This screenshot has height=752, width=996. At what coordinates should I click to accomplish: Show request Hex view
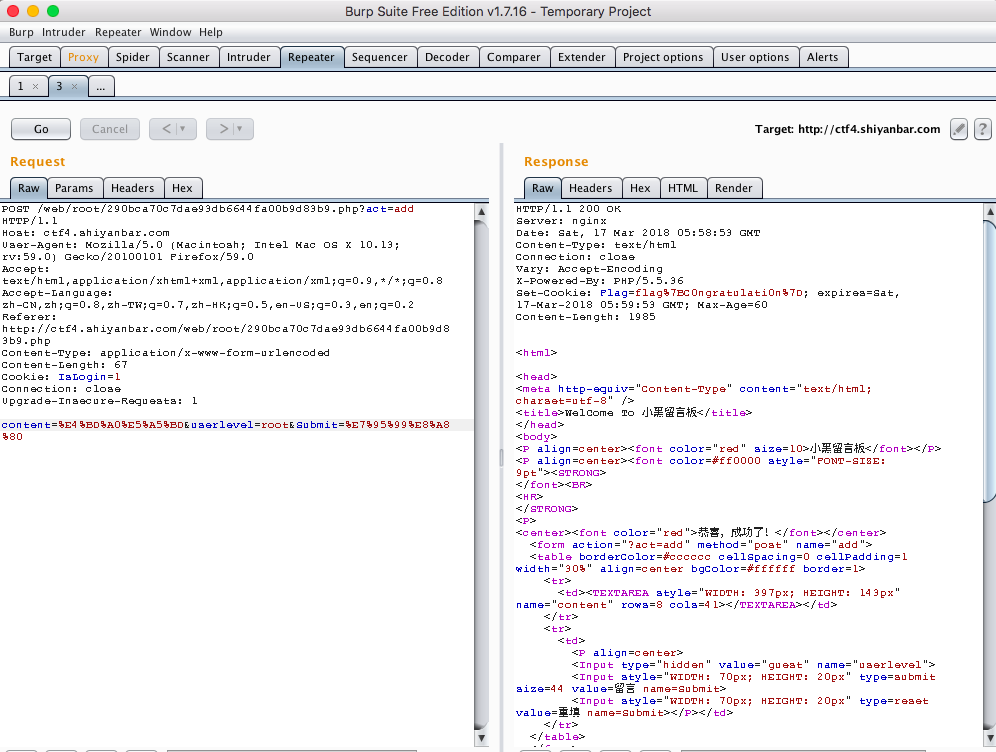[182, 188]
